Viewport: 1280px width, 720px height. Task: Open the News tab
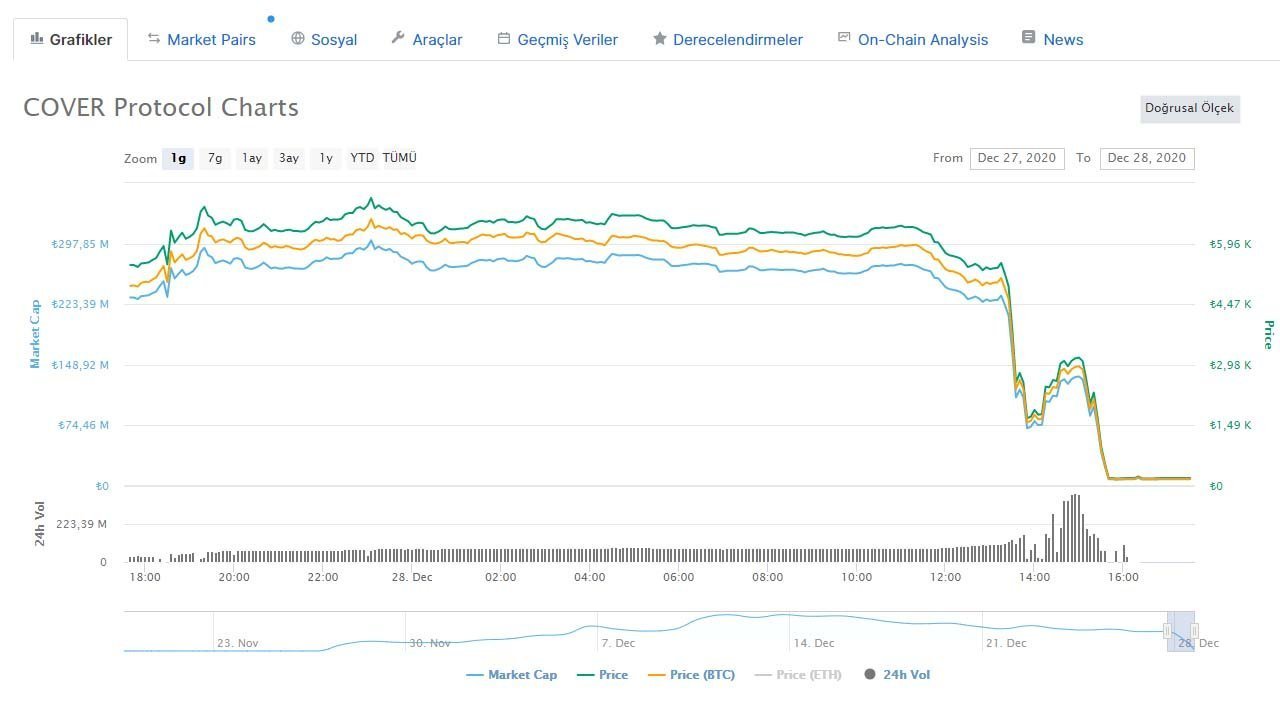(x=1063, y=40)
